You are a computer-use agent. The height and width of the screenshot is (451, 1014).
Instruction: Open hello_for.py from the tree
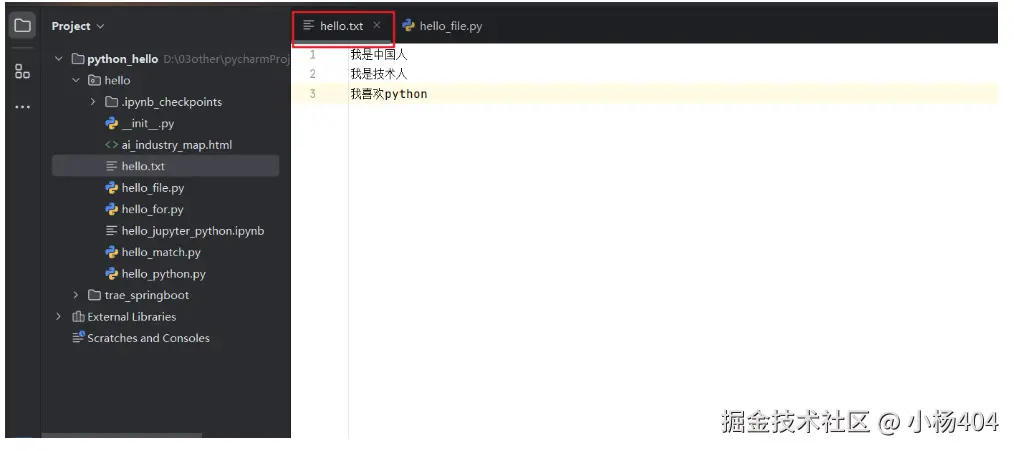coord(152,209)
